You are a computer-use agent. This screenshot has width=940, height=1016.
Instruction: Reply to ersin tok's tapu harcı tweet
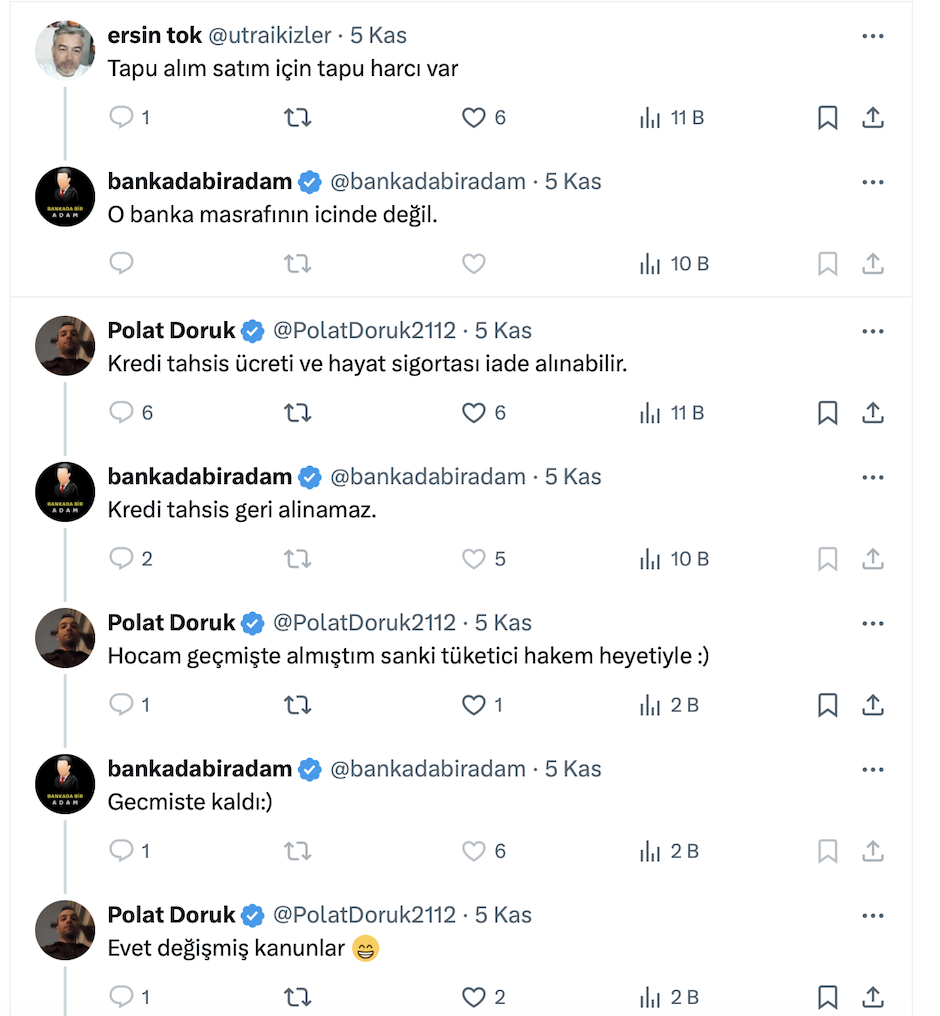click(122, 118)
